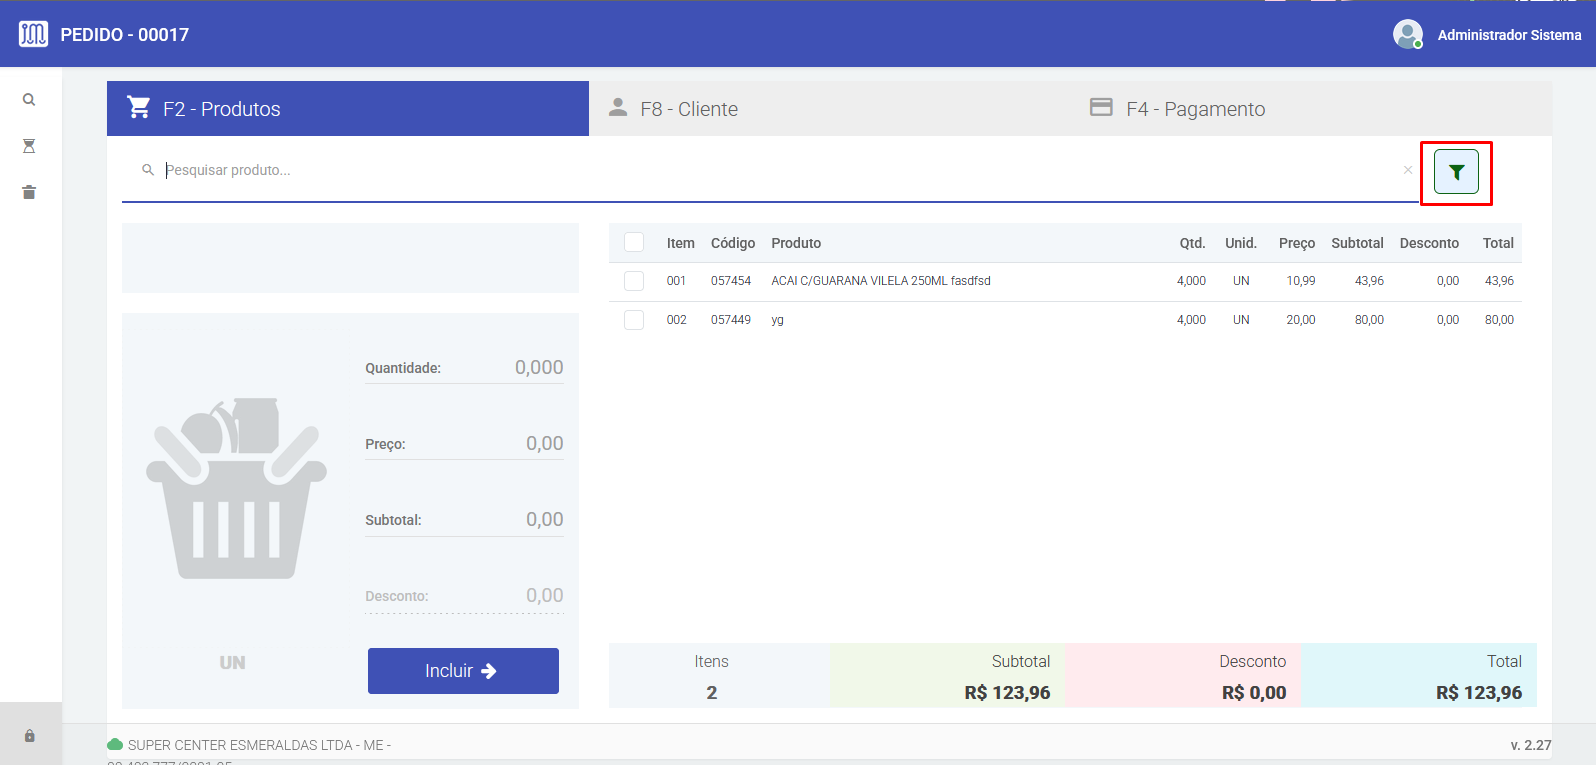Open the product filter funnel button
Viewport: 1596px width, 765px height.
tap(1456, 172)
